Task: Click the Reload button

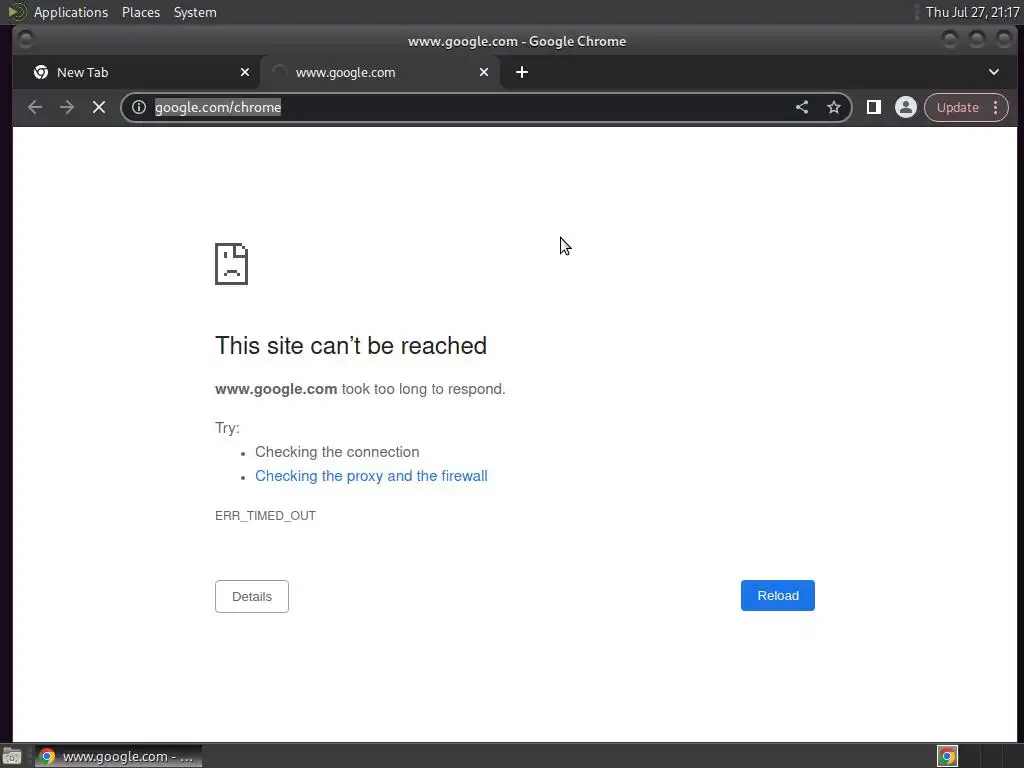Action: point(777,596)
